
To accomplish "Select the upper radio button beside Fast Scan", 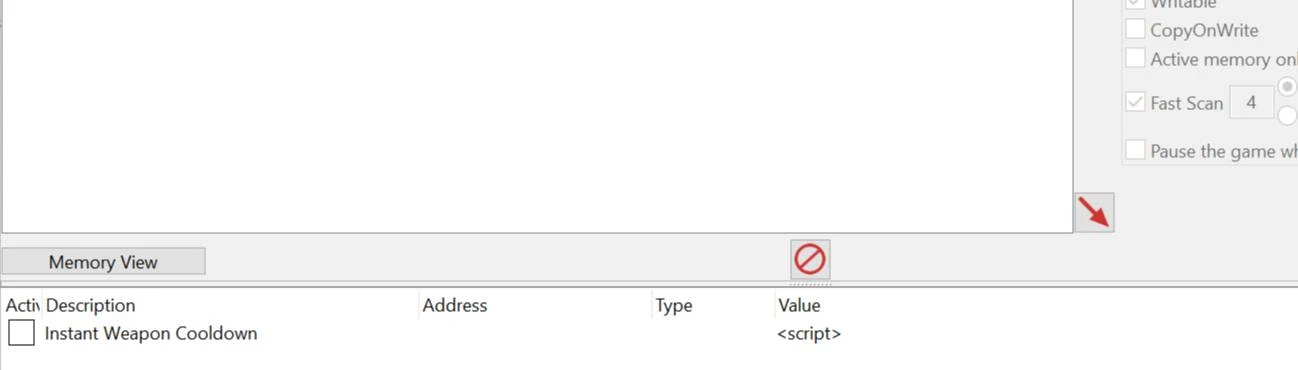I will click(1288, 86).
